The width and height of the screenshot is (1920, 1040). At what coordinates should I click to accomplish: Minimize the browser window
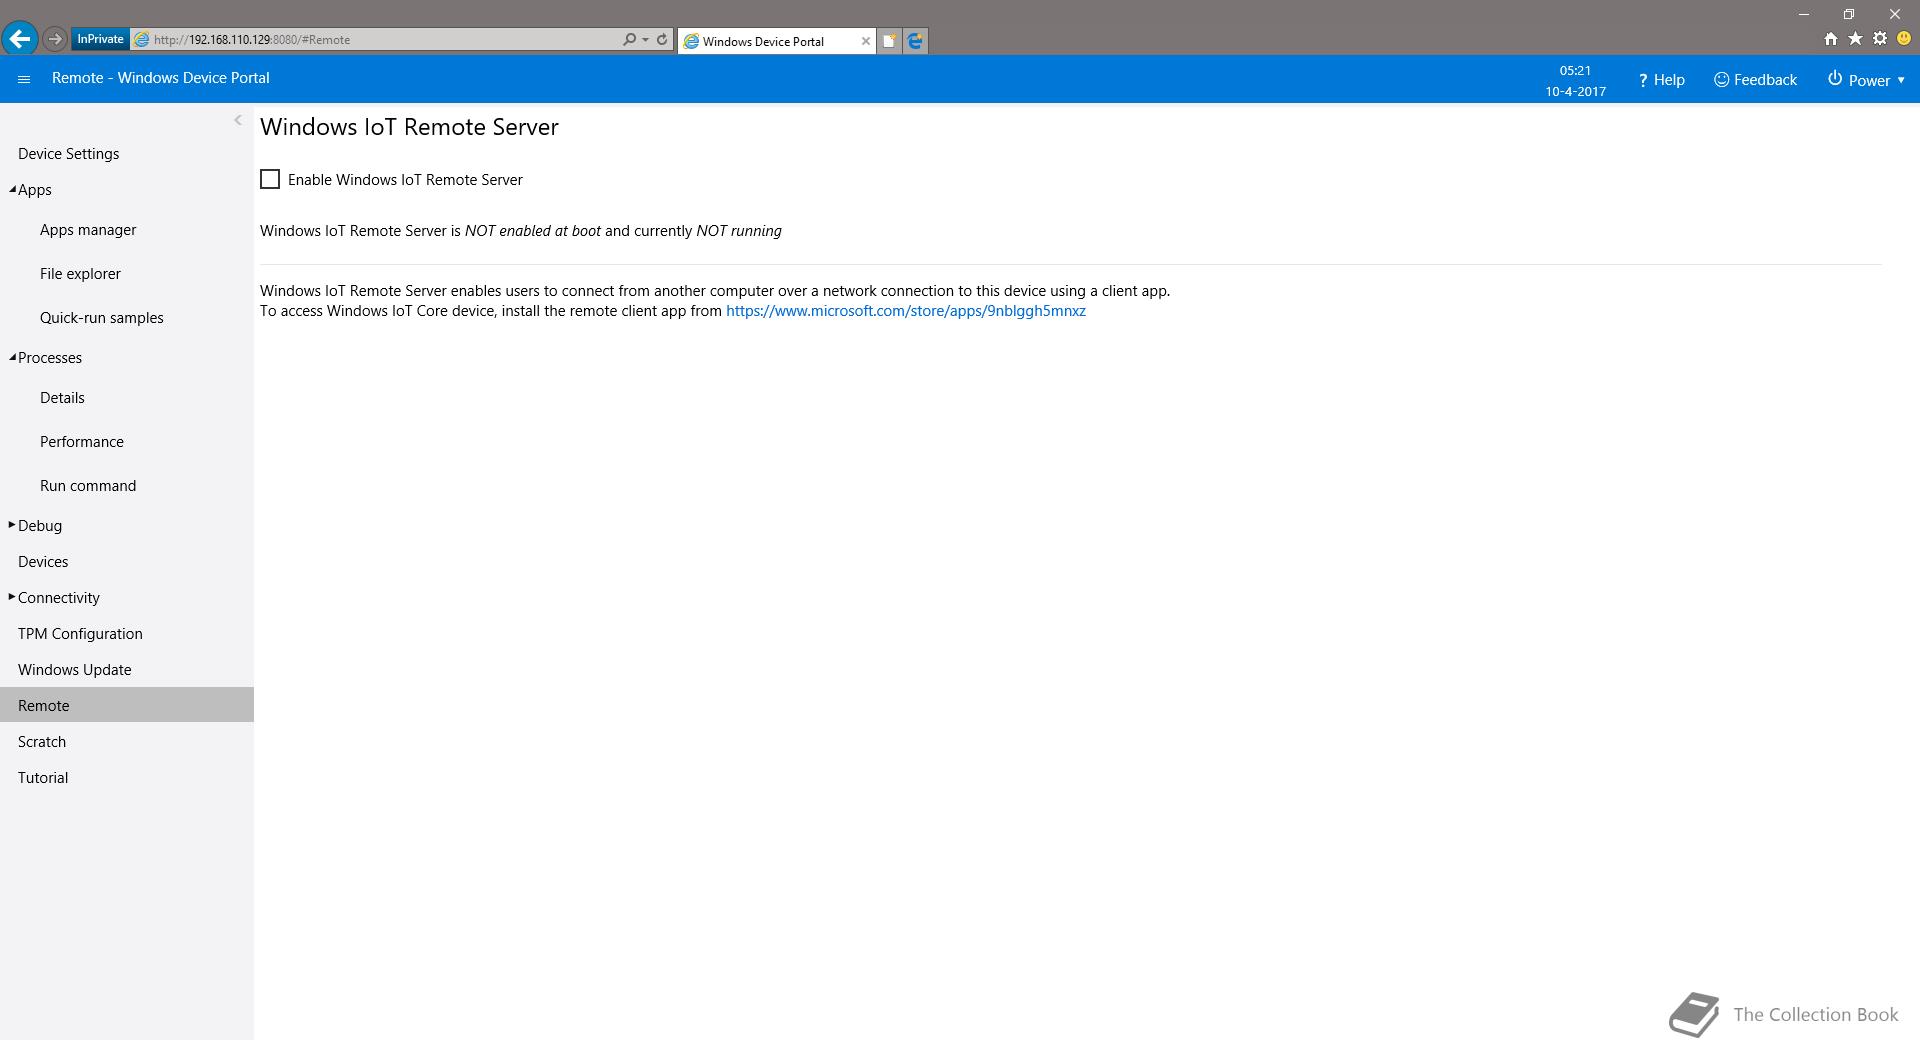click(x=1804, y=14)
